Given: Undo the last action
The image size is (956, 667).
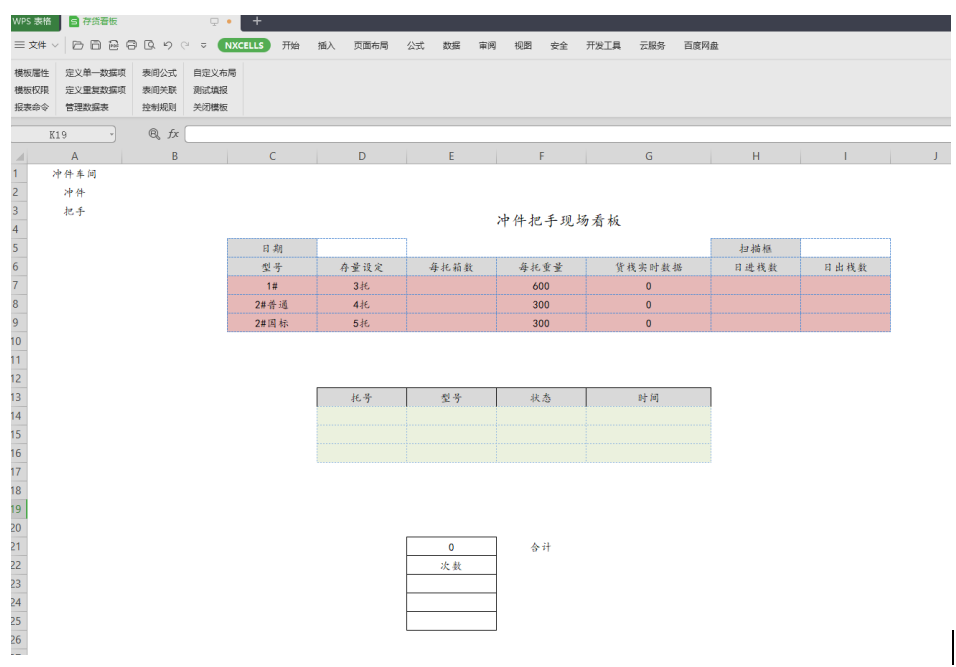Looking at the screenshot, I should (168, 45).
